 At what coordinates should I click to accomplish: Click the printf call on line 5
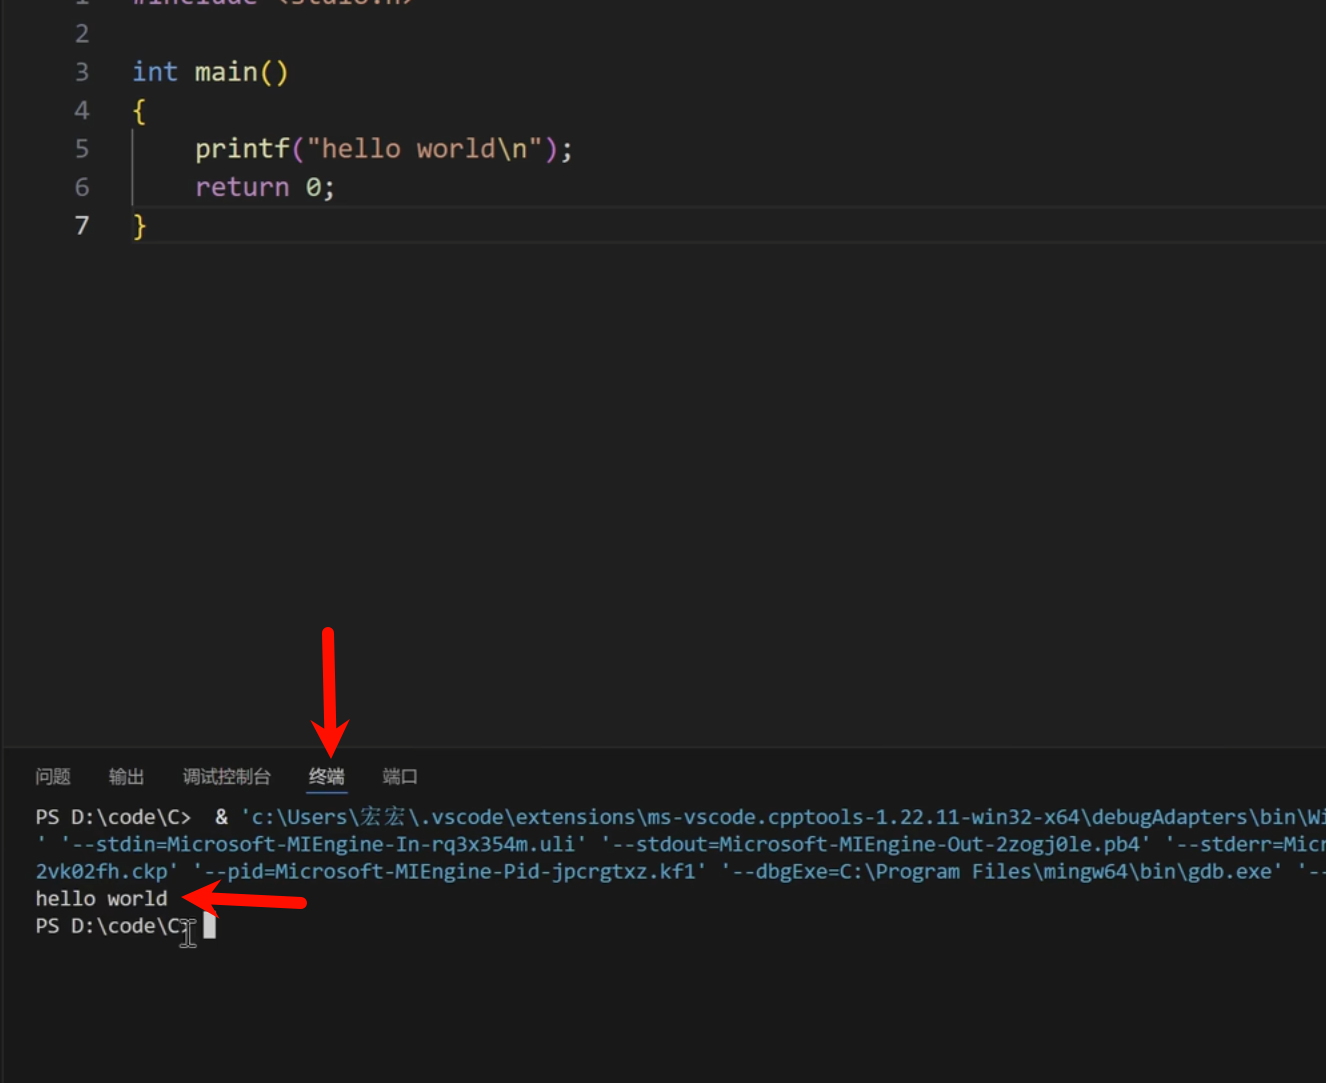tap(242, 149)
